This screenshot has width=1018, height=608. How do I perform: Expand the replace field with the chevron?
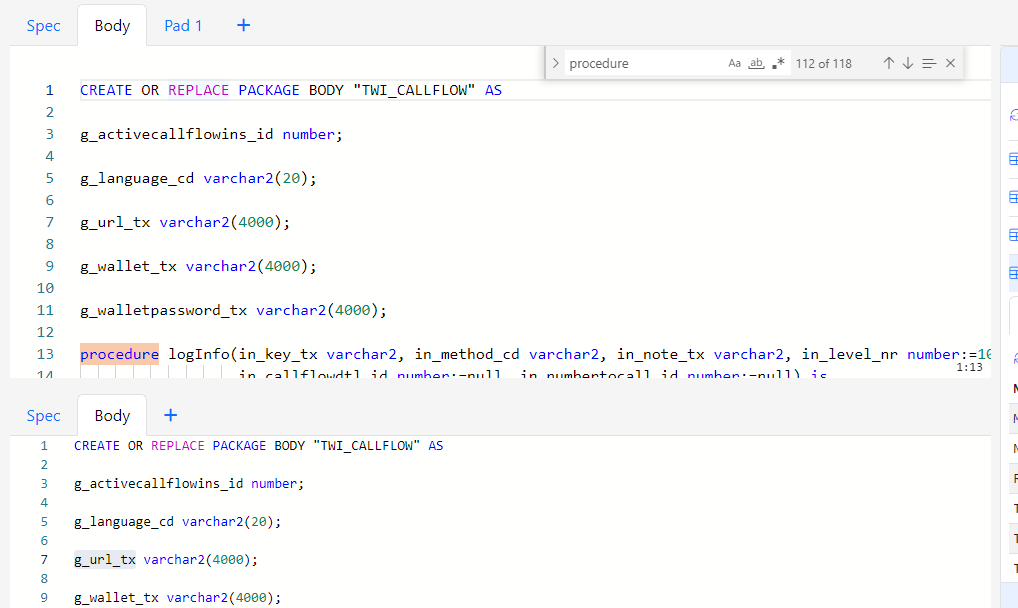point(556,63)
